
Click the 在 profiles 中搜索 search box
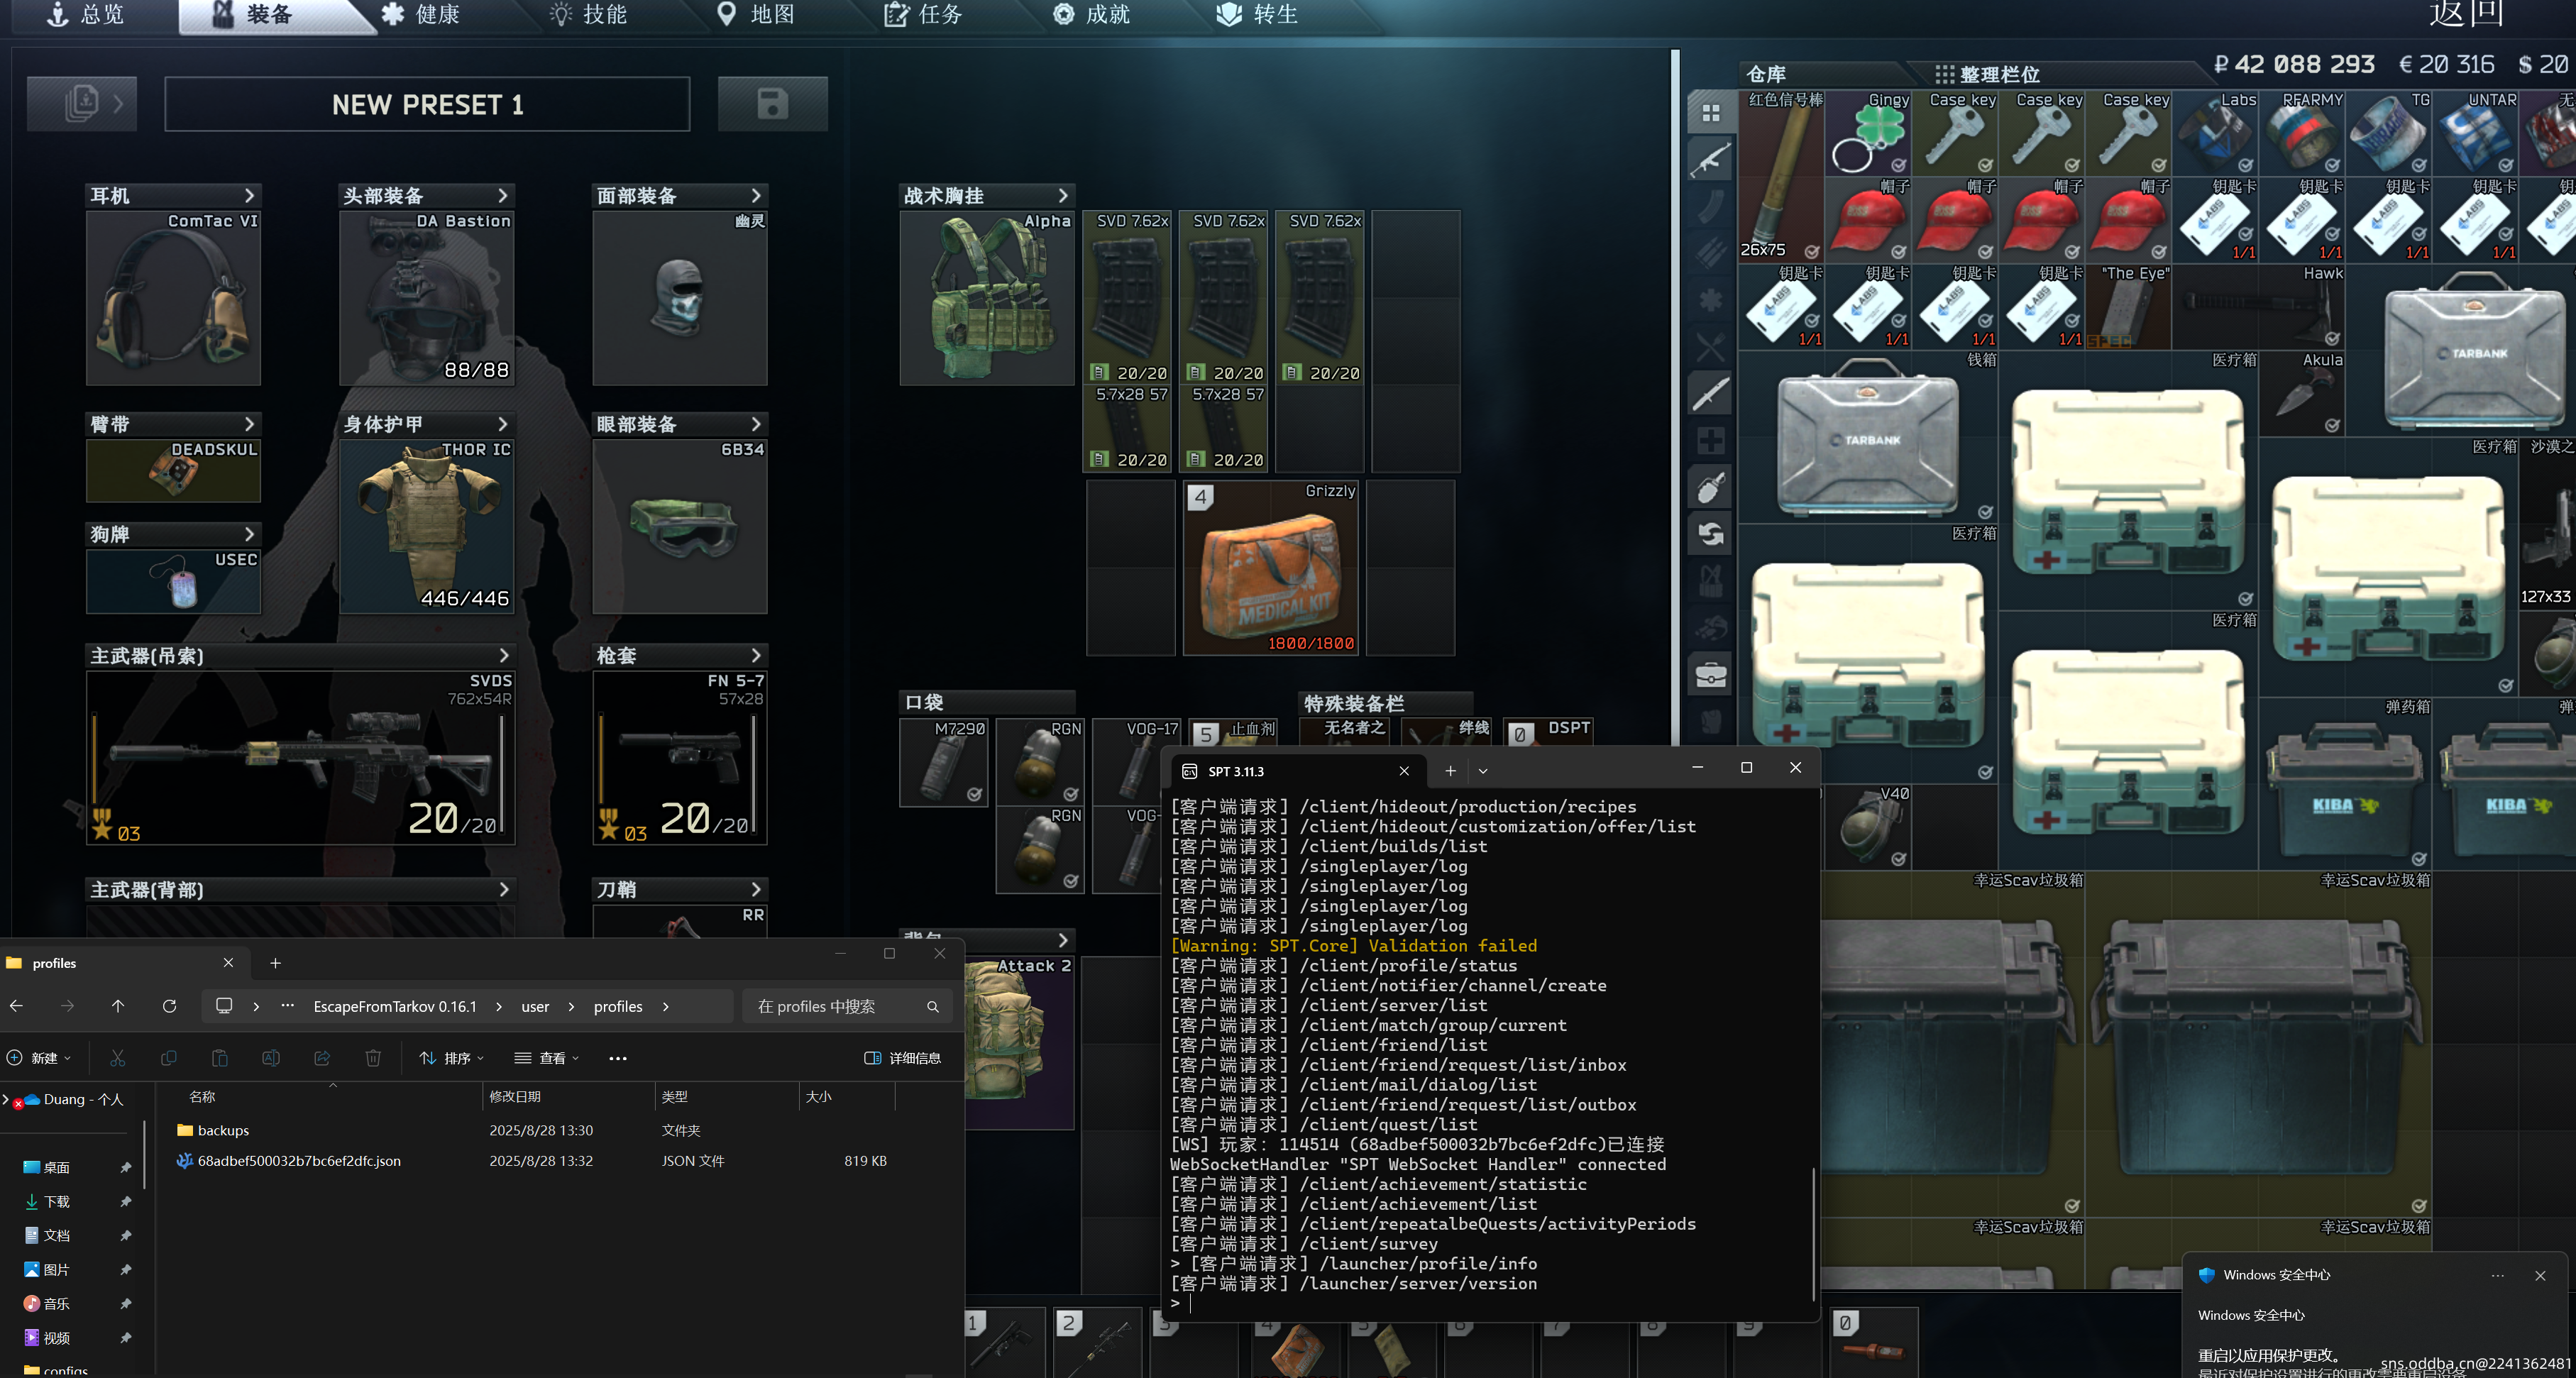click(847, 1006)
